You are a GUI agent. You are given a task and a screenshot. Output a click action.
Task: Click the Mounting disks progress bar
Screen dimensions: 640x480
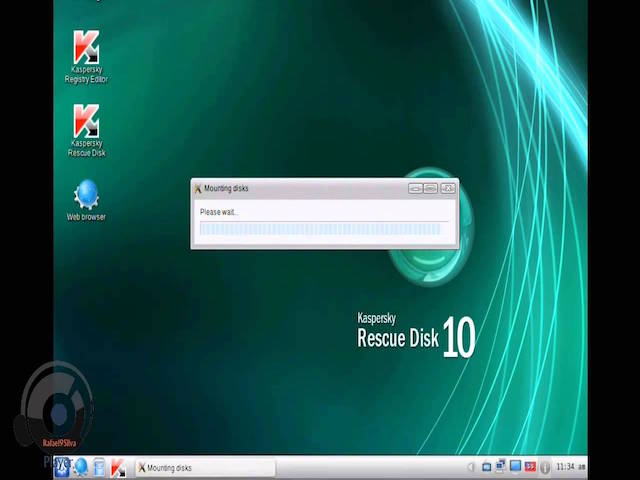click(x=320, y=229)
